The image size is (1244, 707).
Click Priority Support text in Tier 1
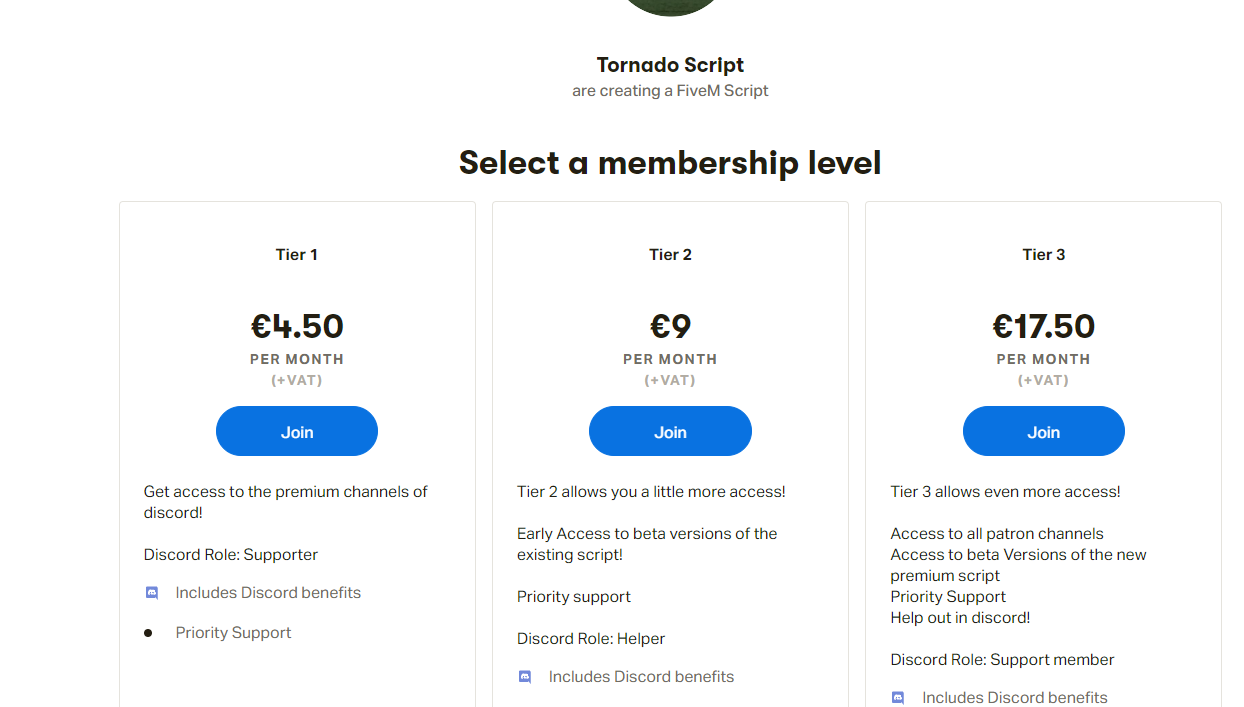tap(233, 633)
